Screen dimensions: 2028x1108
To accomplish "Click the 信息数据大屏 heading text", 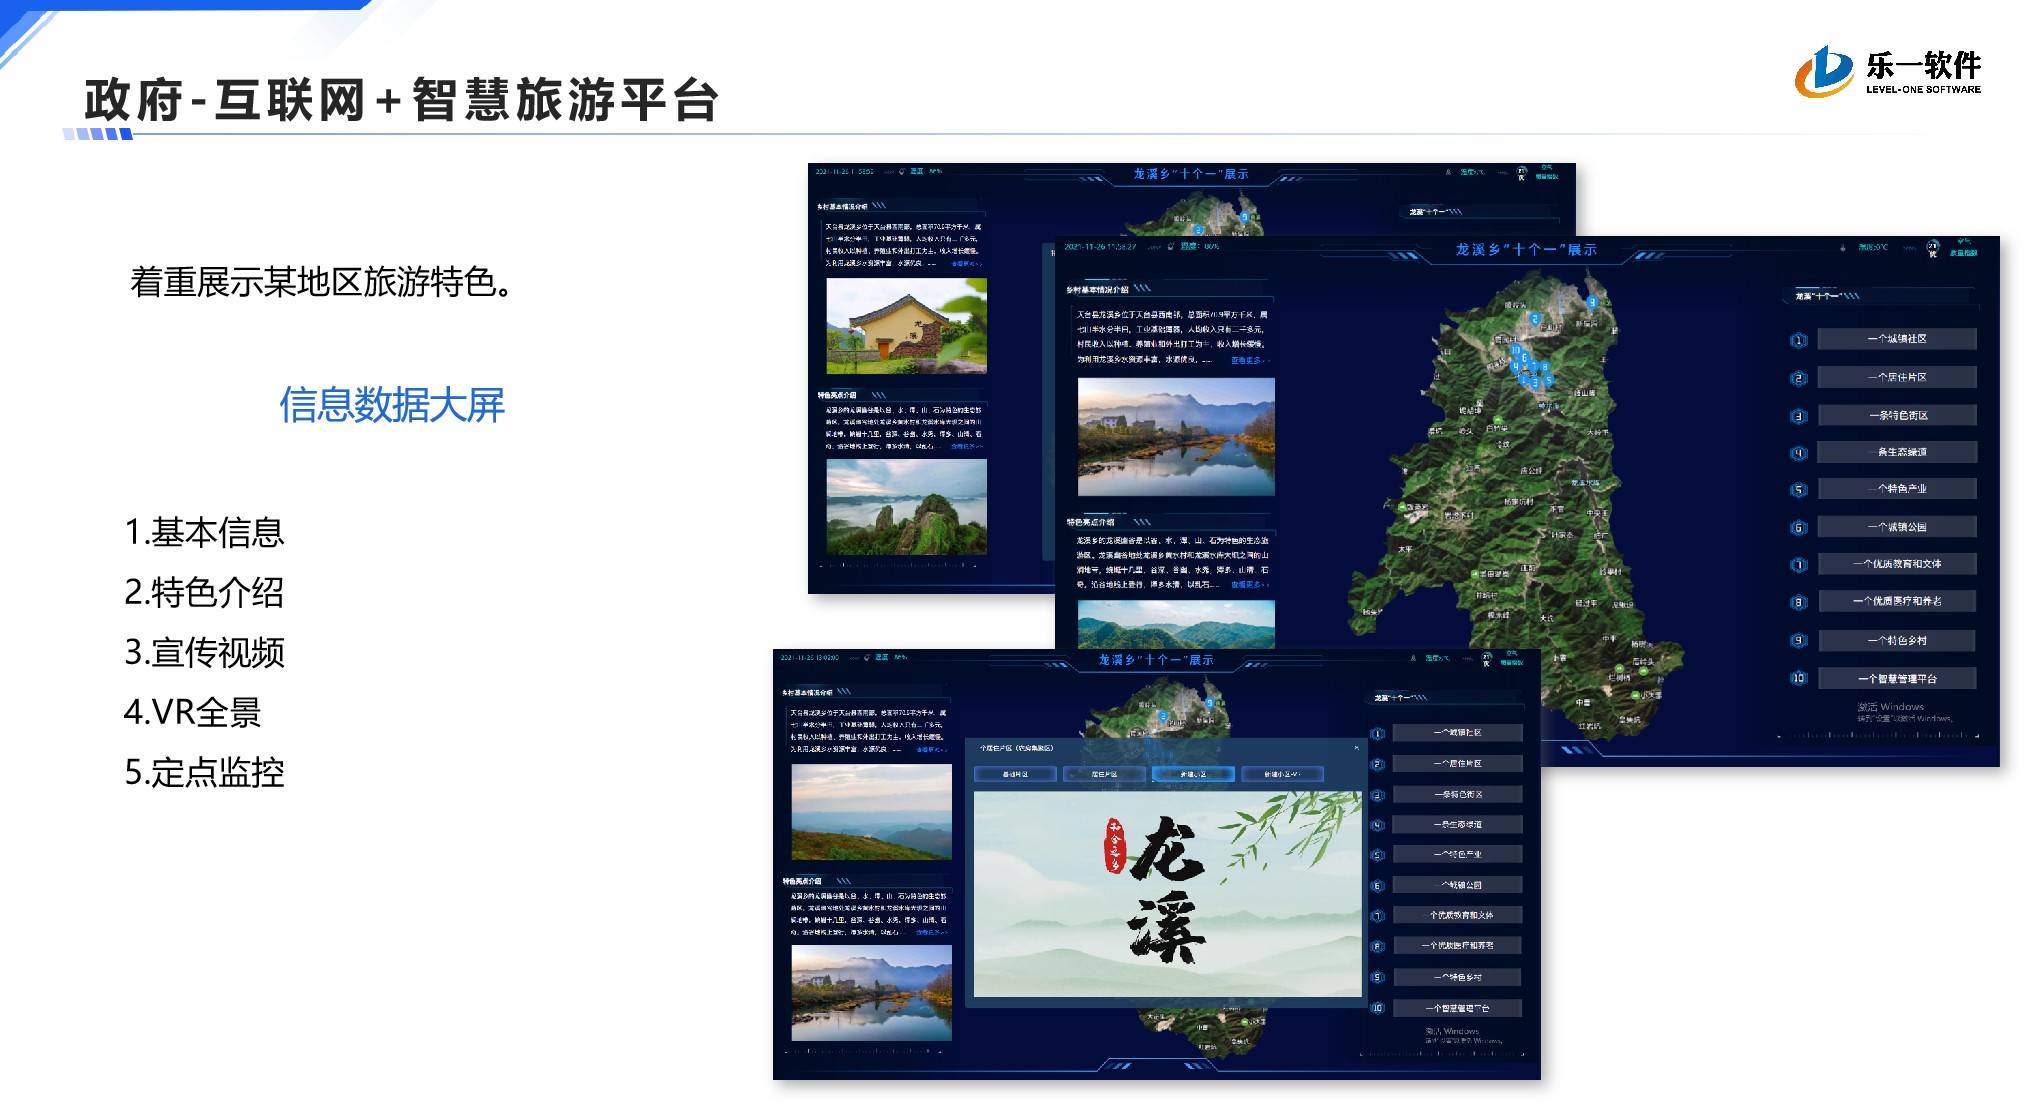I will click(392, 405).
